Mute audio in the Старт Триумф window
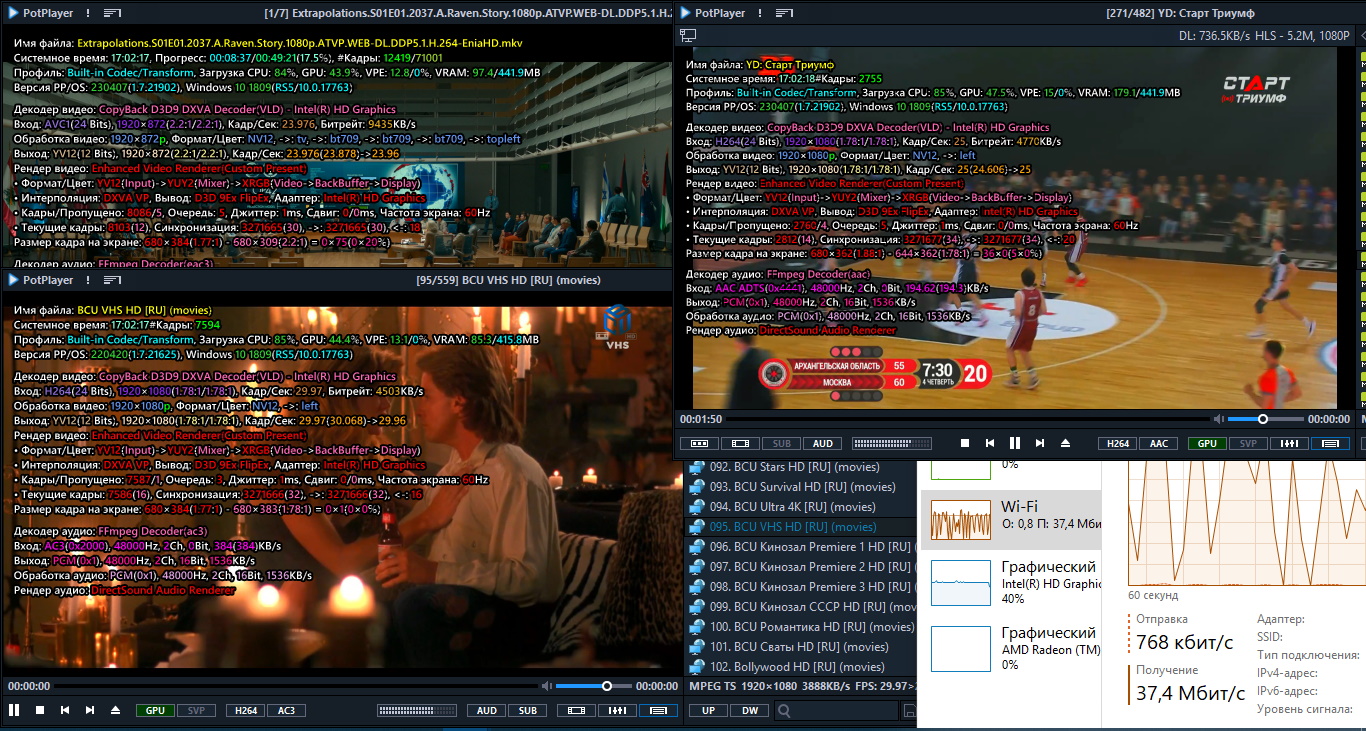1366x731 pixels. [x=1219, y=419]
